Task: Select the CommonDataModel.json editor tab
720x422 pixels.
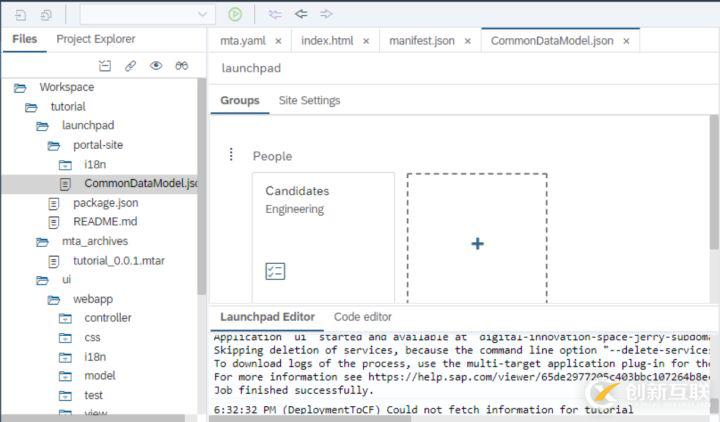Action: pyautogui.click(x=552, y=41)
